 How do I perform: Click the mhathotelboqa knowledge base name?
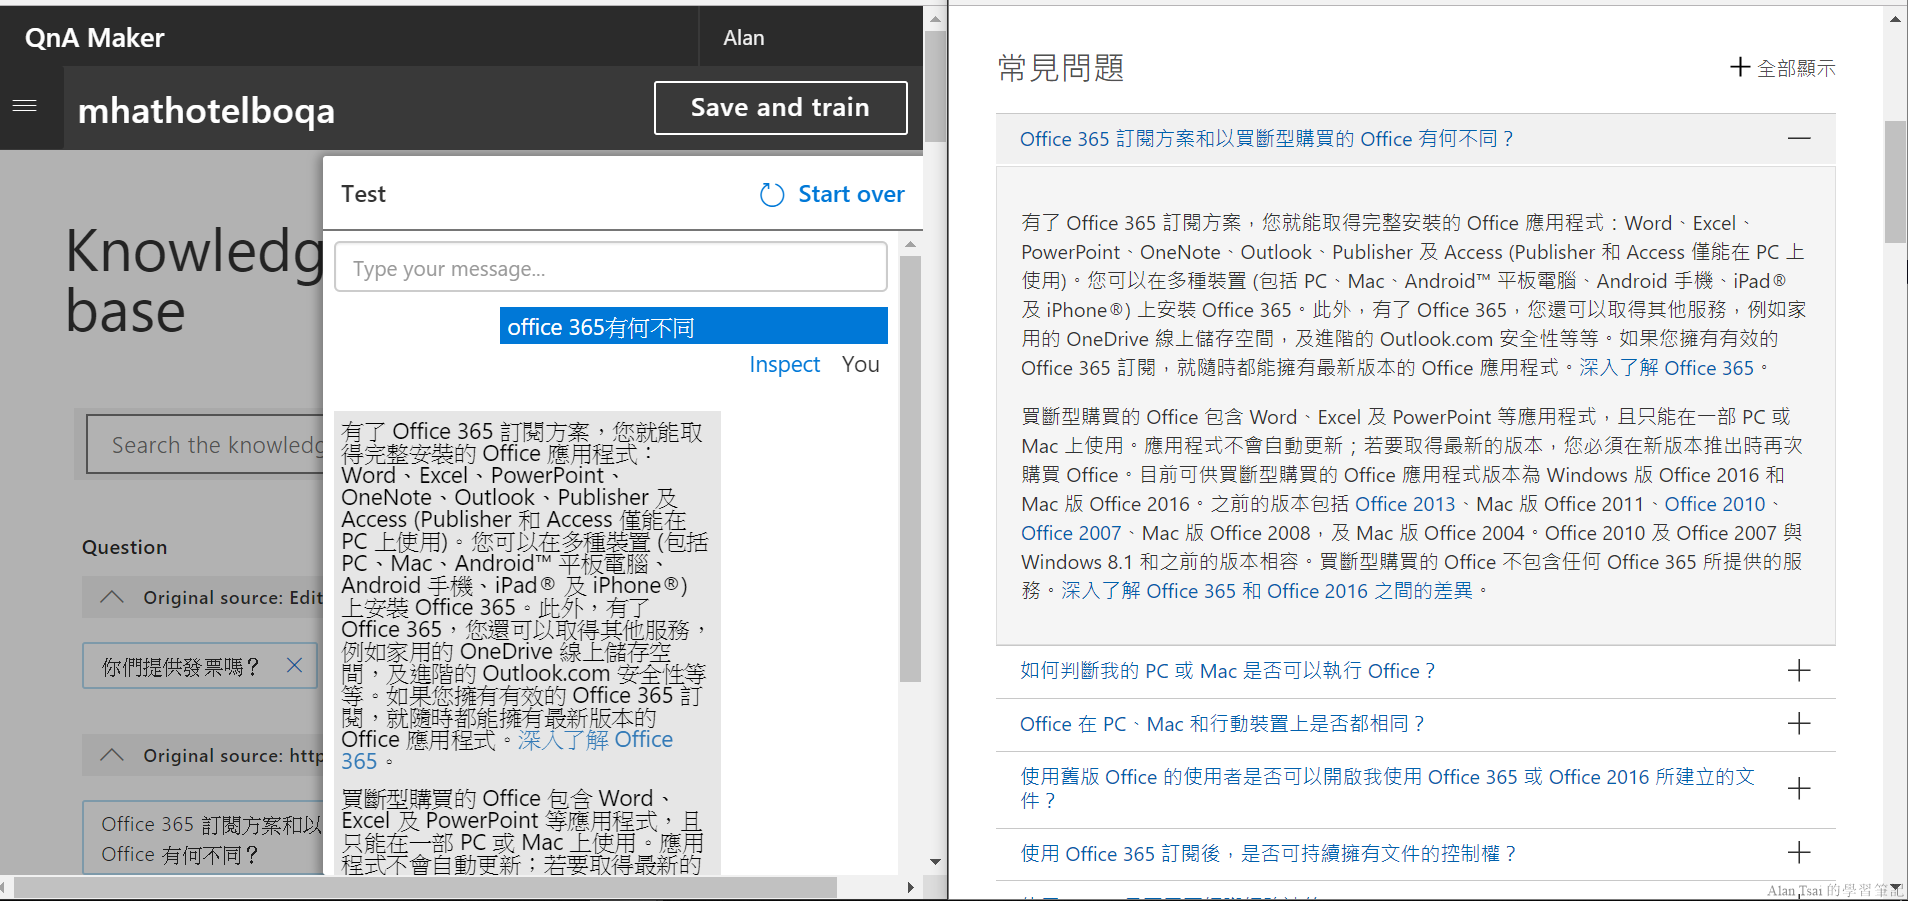click(206, 111)
